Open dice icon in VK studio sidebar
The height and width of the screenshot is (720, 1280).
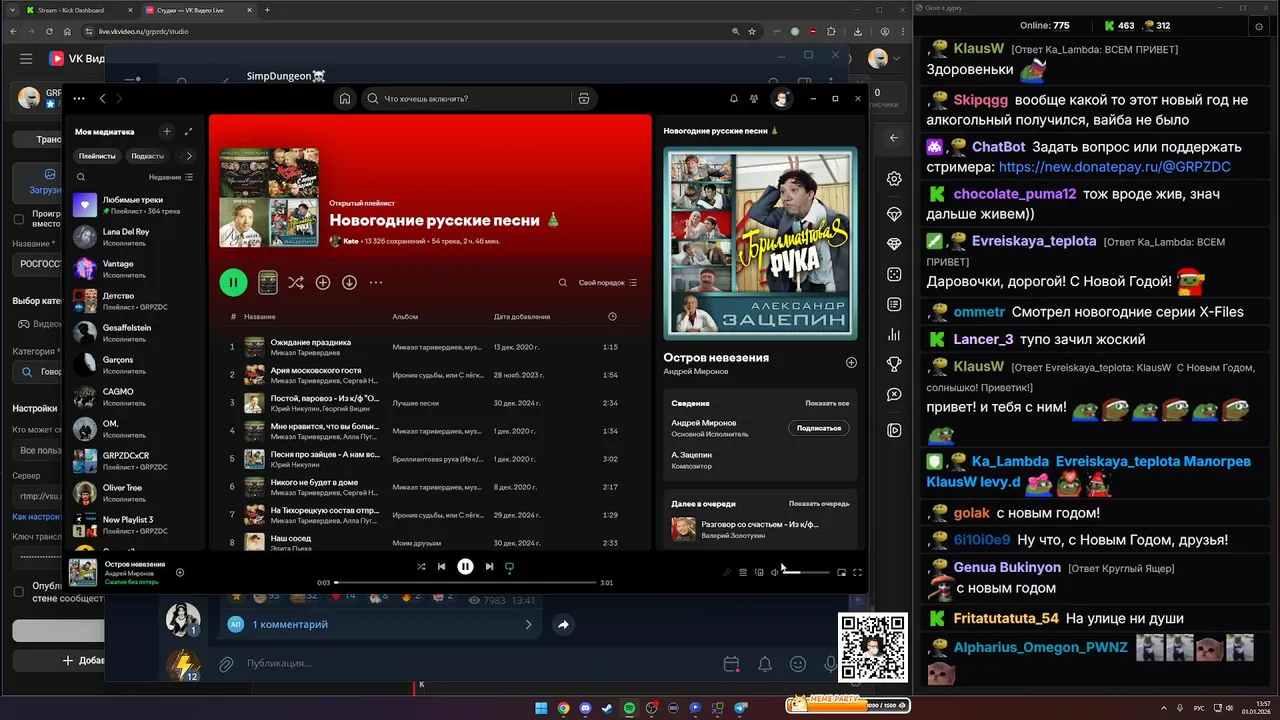click(x=894, y=274)
